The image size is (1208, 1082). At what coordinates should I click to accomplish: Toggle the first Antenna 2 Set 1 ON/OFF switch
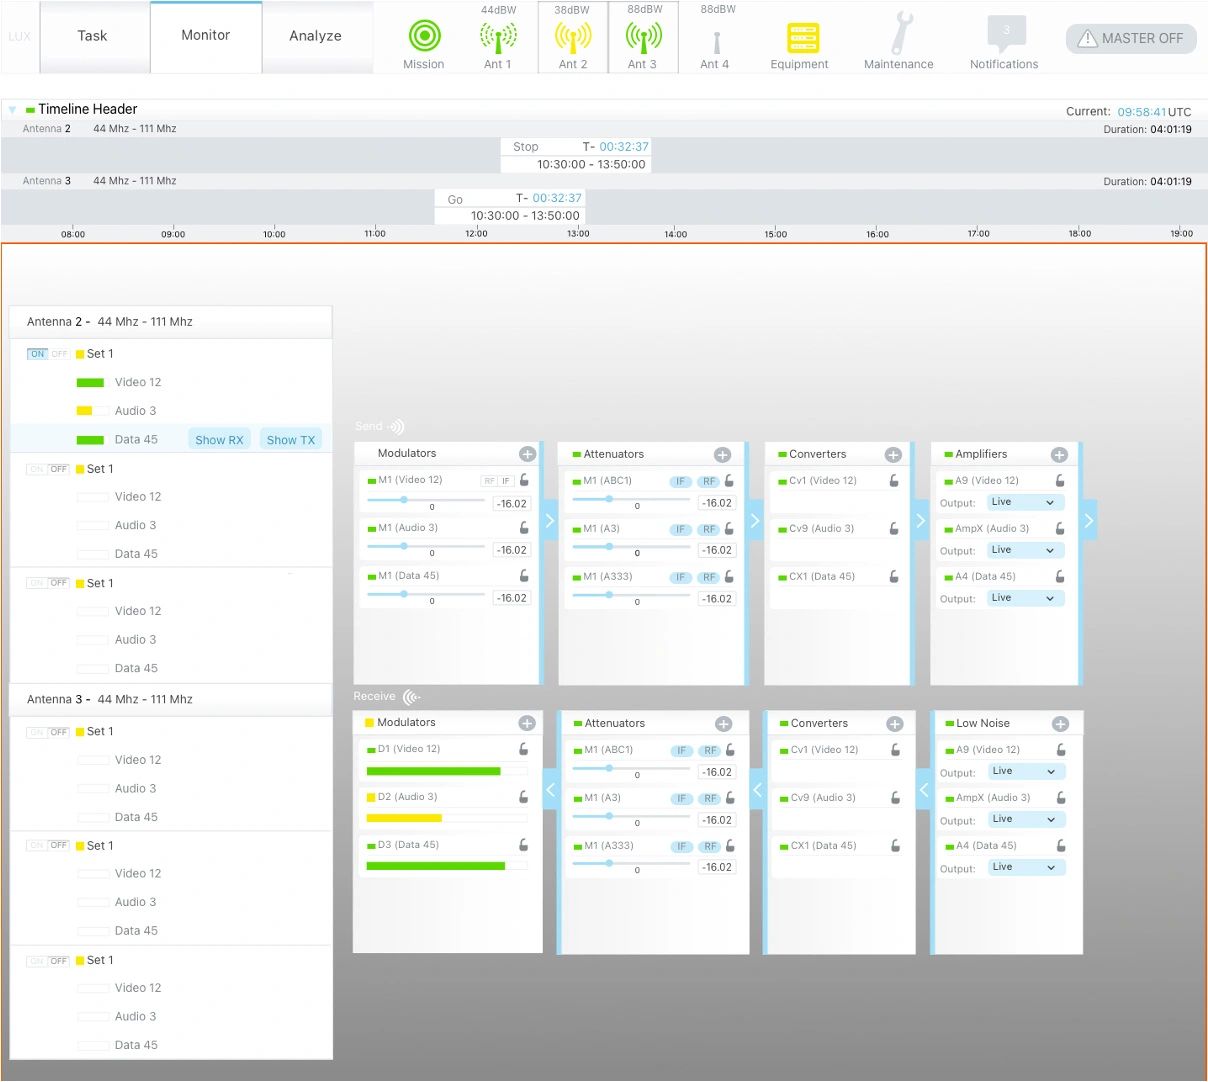(48, 354)
